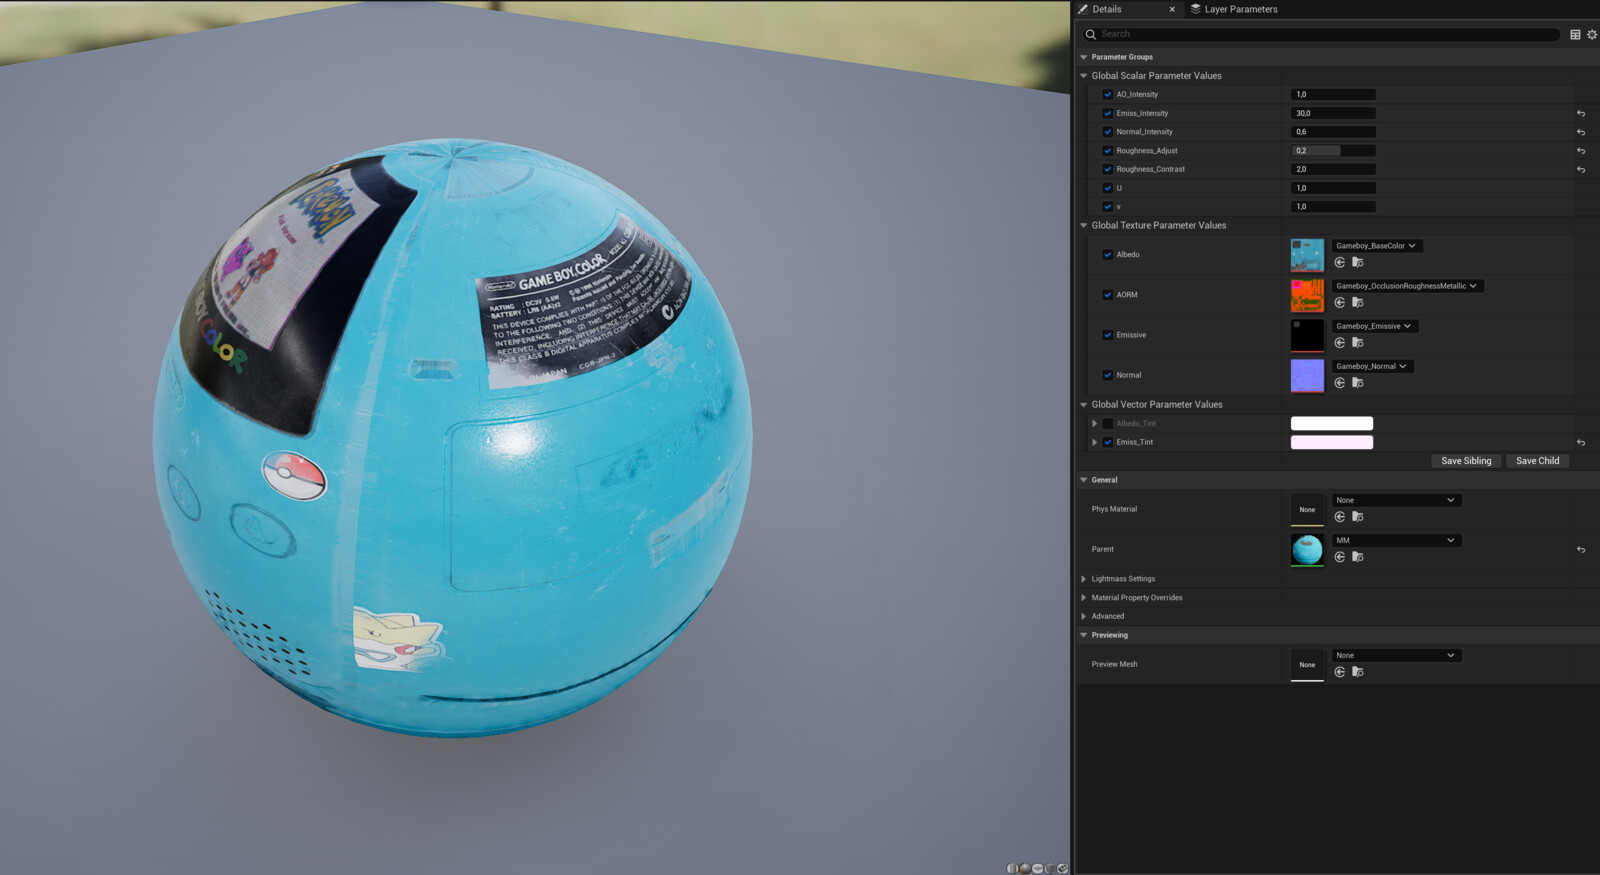Open property matrix table view icon

(1575, 34)
